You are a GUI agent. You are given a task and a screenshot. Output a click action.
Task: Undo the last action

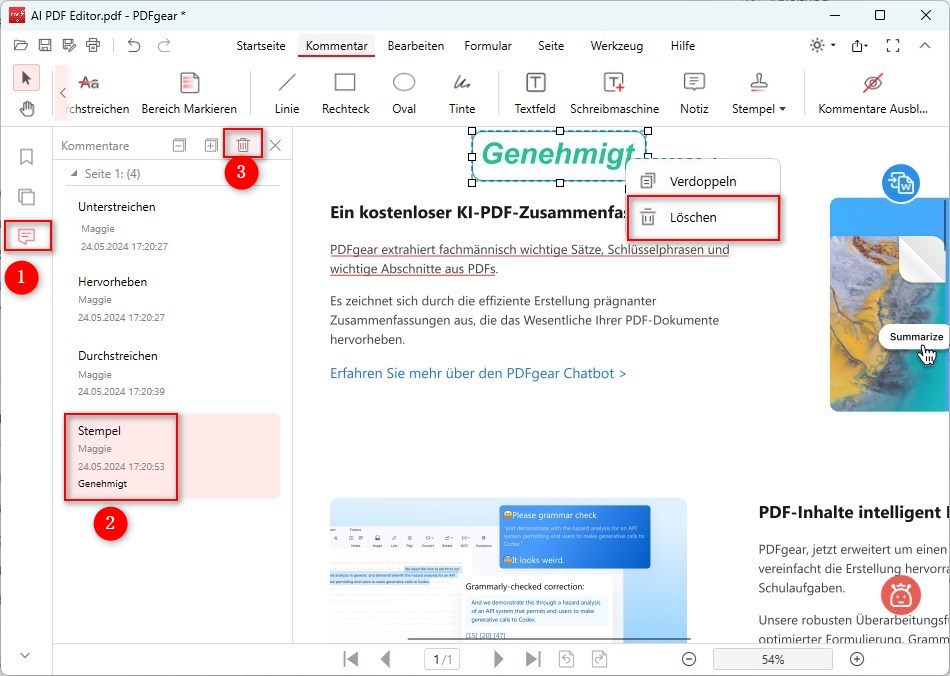click(134, 45)
